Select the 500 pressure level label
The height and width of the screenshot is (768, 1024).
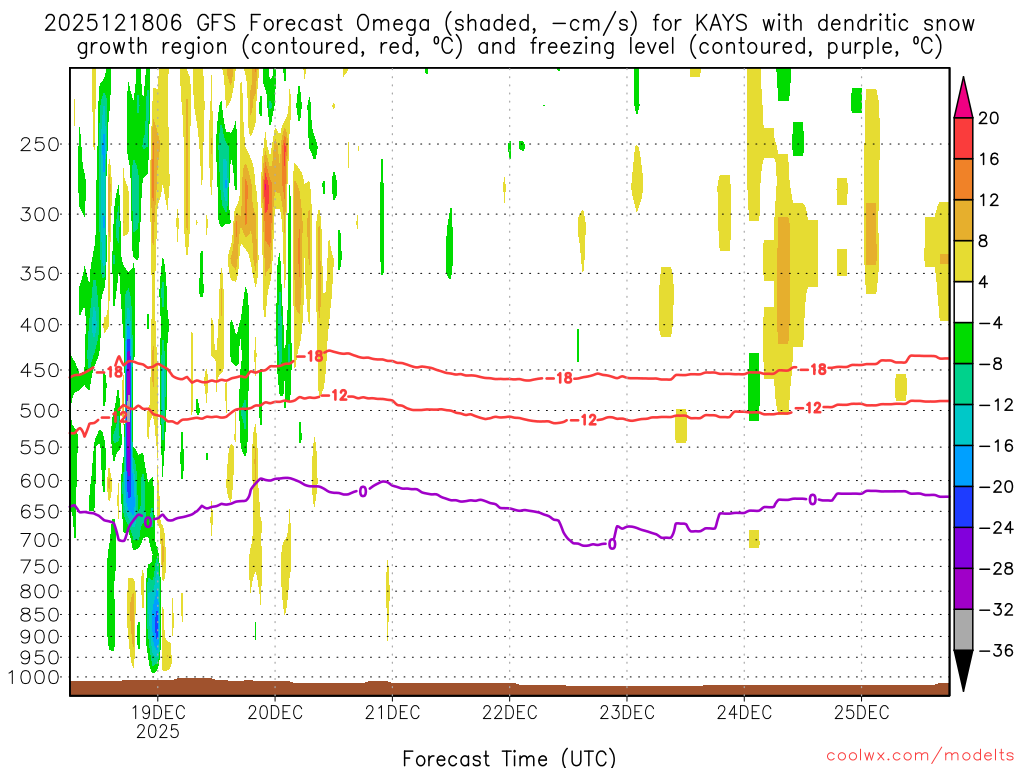[40, 411]
